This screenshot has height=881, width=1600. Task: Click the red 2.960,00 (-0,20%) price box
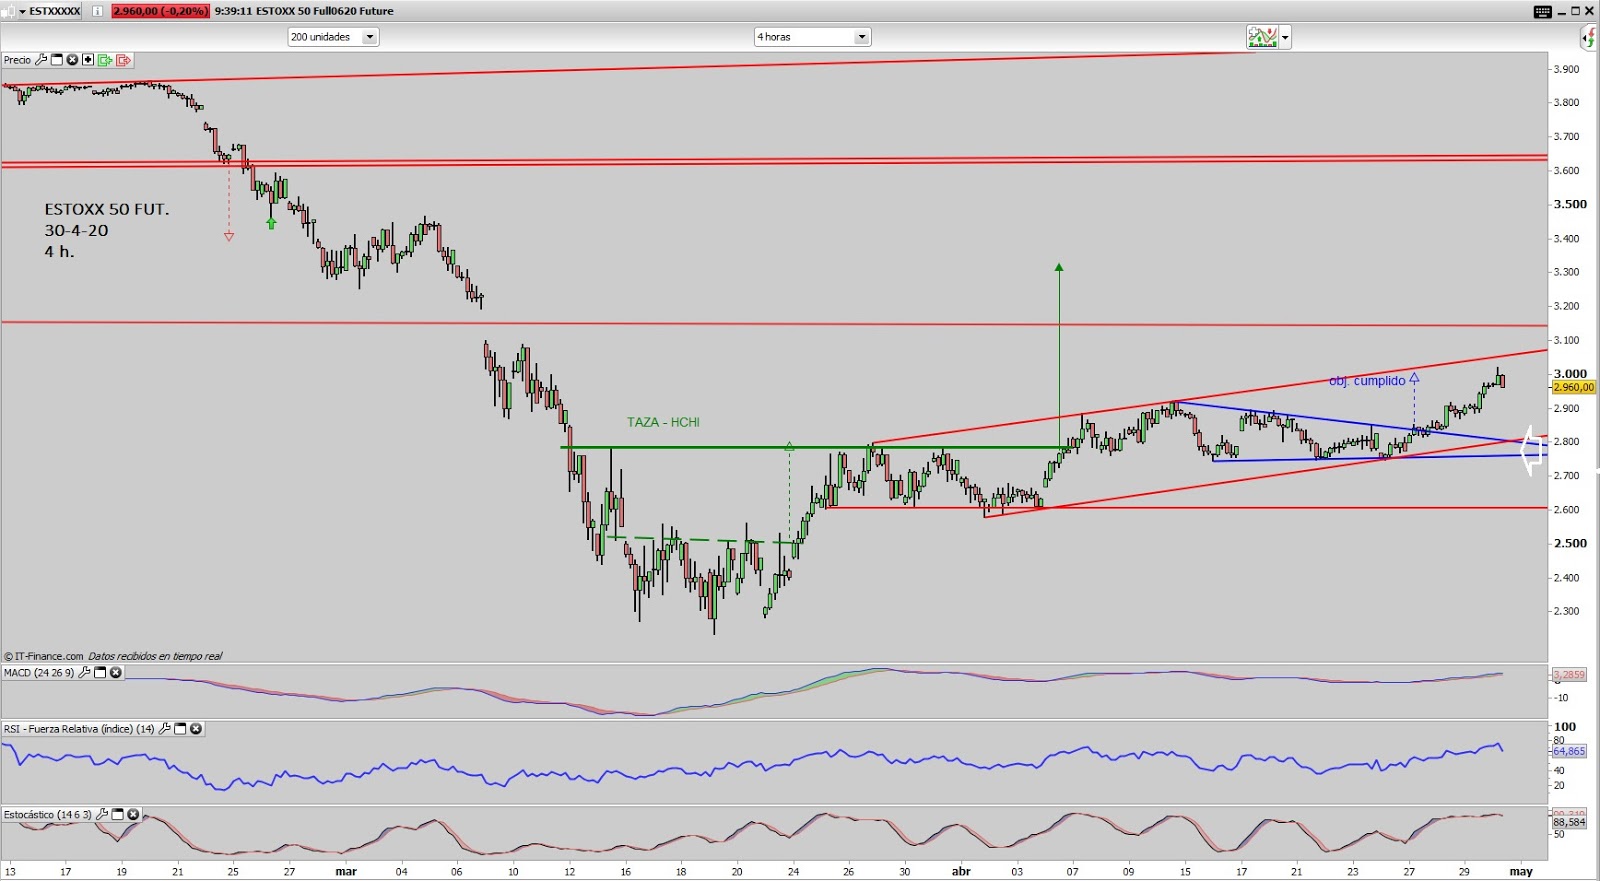coord(160,11)
